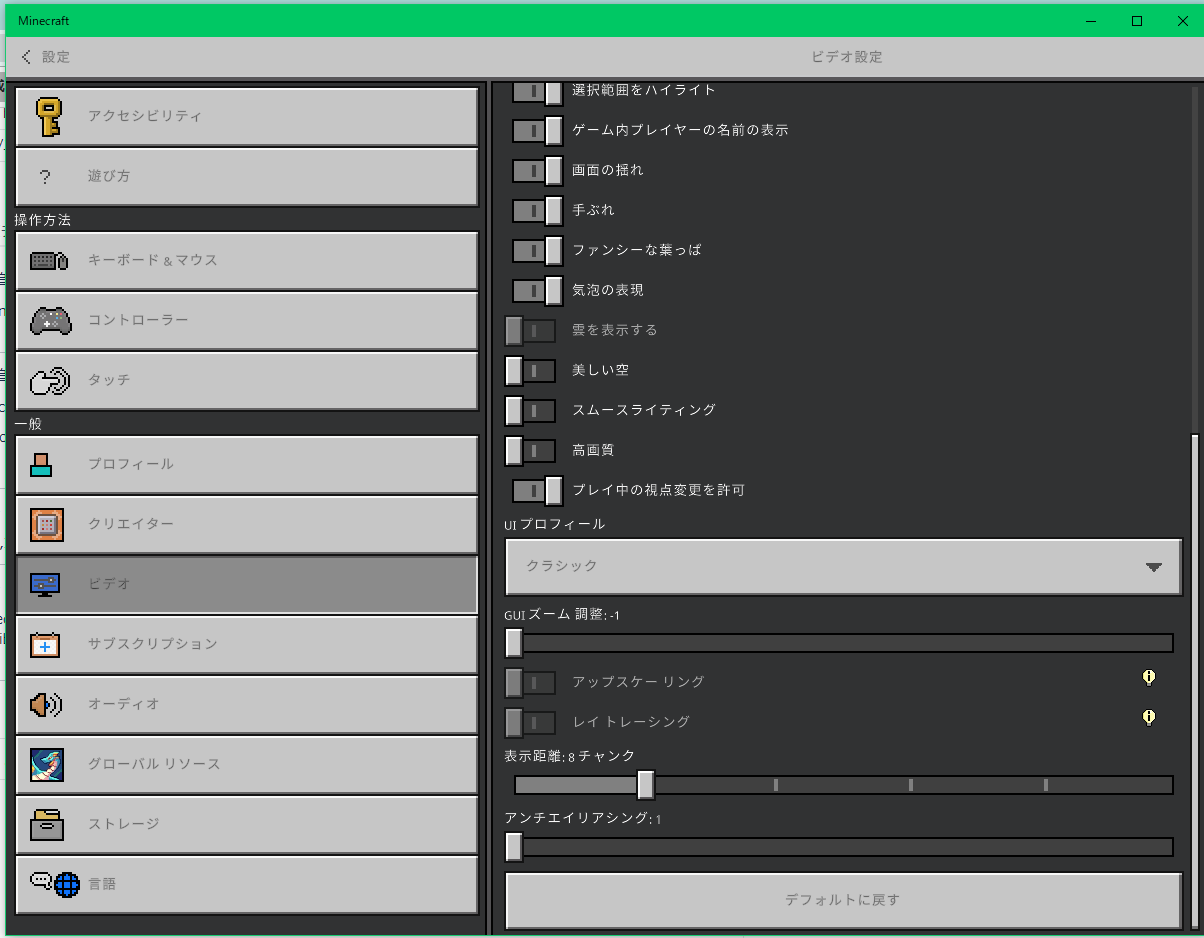Click the レイトレーシング warning info icon
Viewport: 1204px width, 938px height.
click(1149, 717)
